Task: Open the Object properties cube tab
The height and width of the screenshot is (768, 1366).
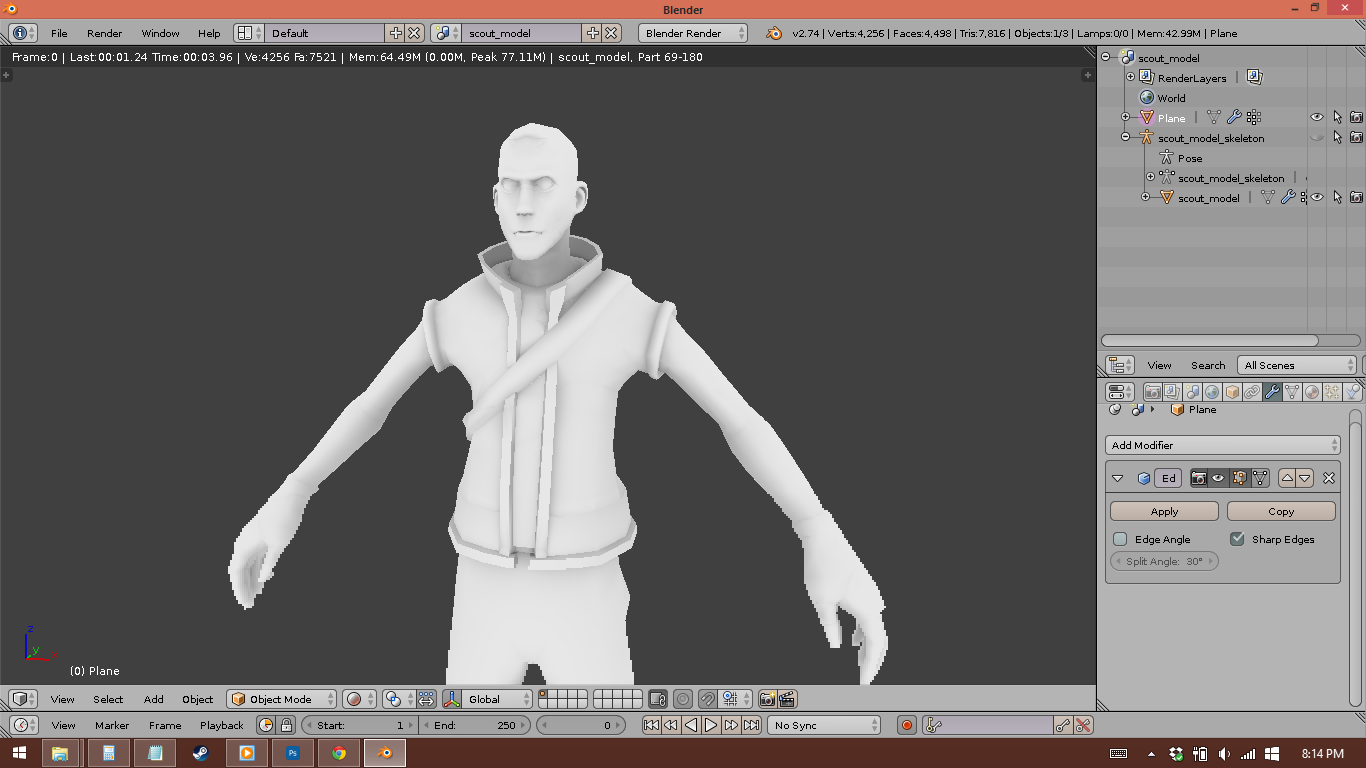Action: pyautogui.click(x=1232, y=392)
